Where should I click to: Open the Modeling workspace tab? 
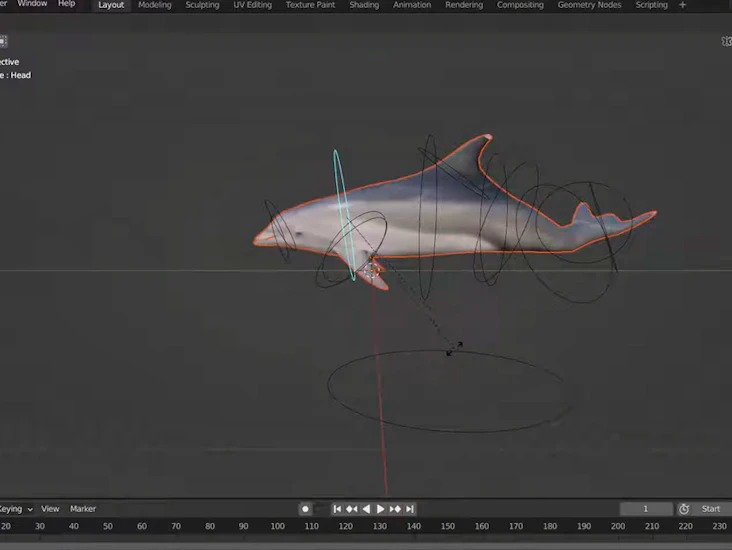[155, 5]
